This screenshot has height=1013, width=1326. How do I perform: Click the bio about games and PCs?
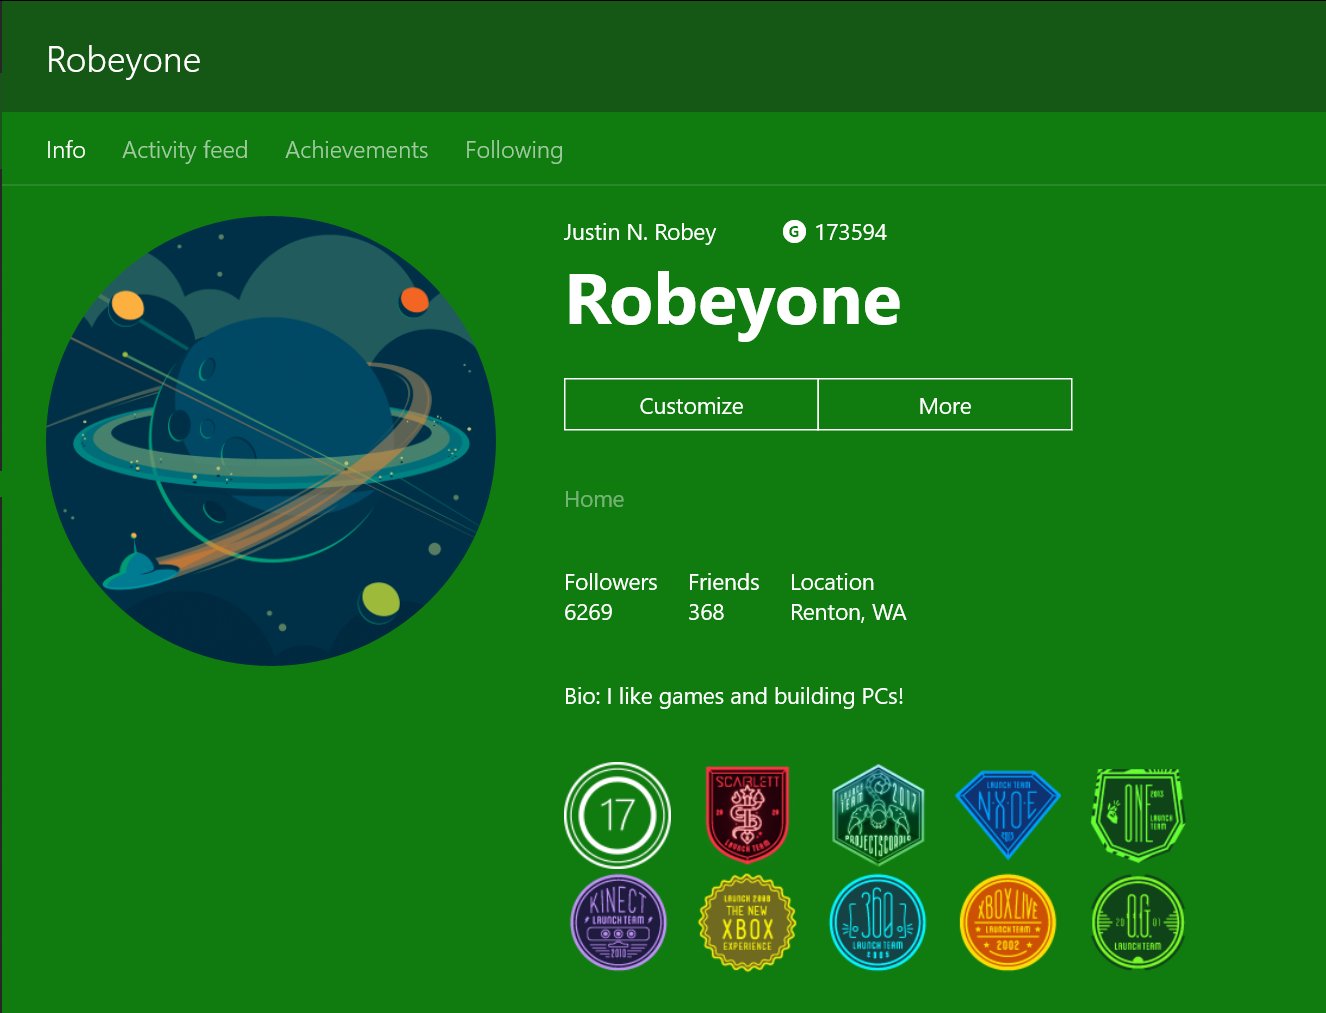coord(734,696)
